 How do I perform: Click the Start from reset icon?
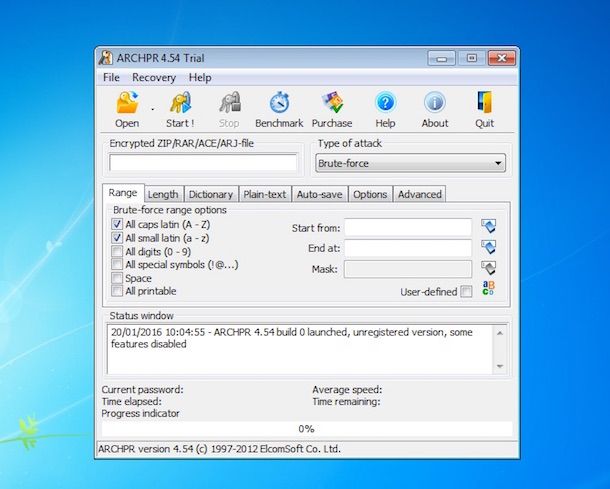(489, 226)
